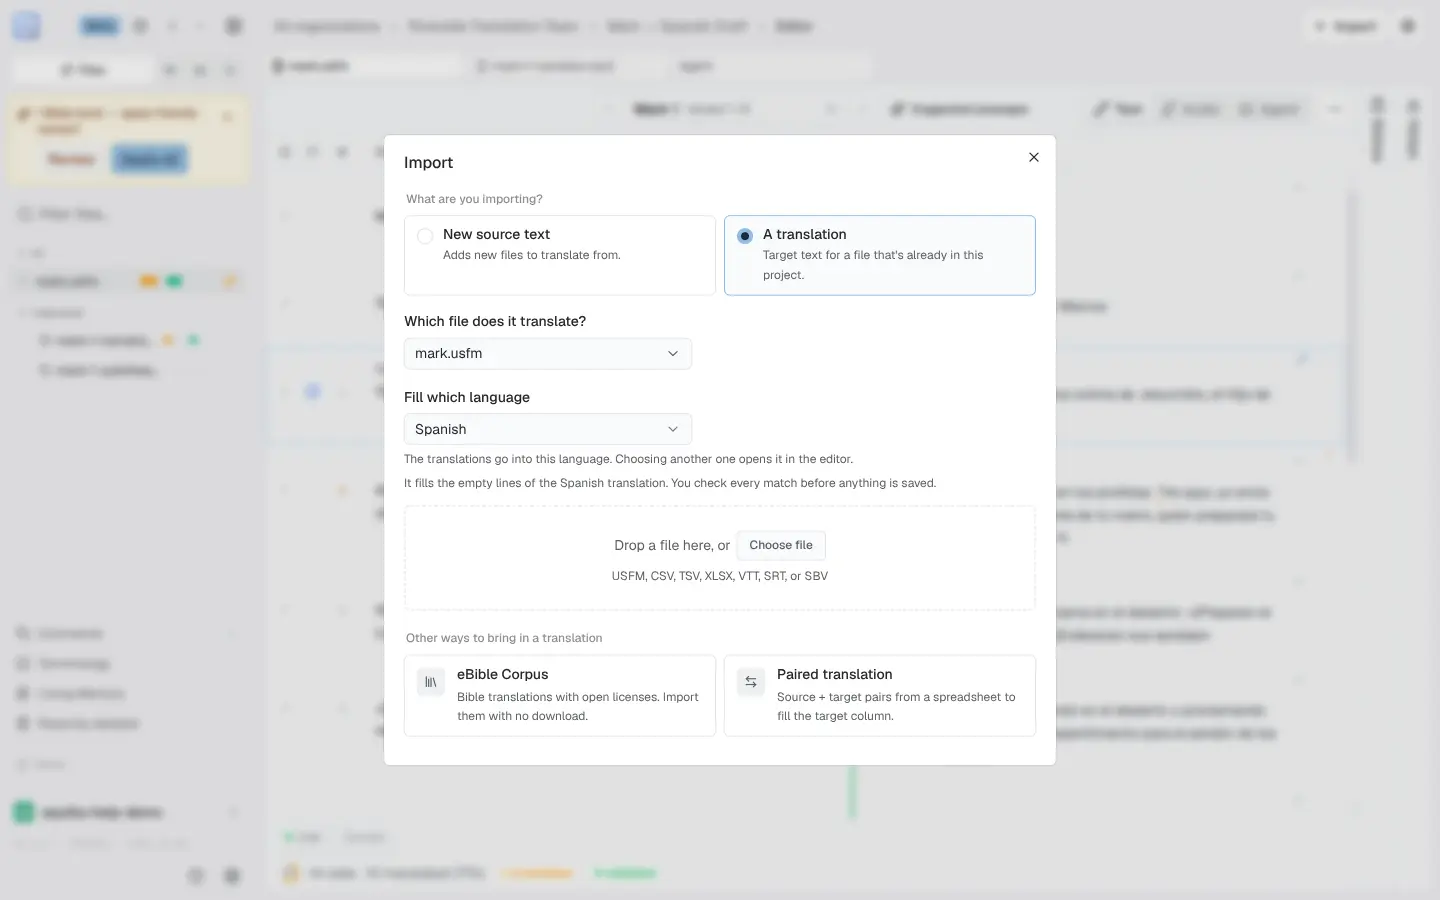Click the text 'The translations go into this language'
This screenshot has height=900, width=1440.
[507, 459]
